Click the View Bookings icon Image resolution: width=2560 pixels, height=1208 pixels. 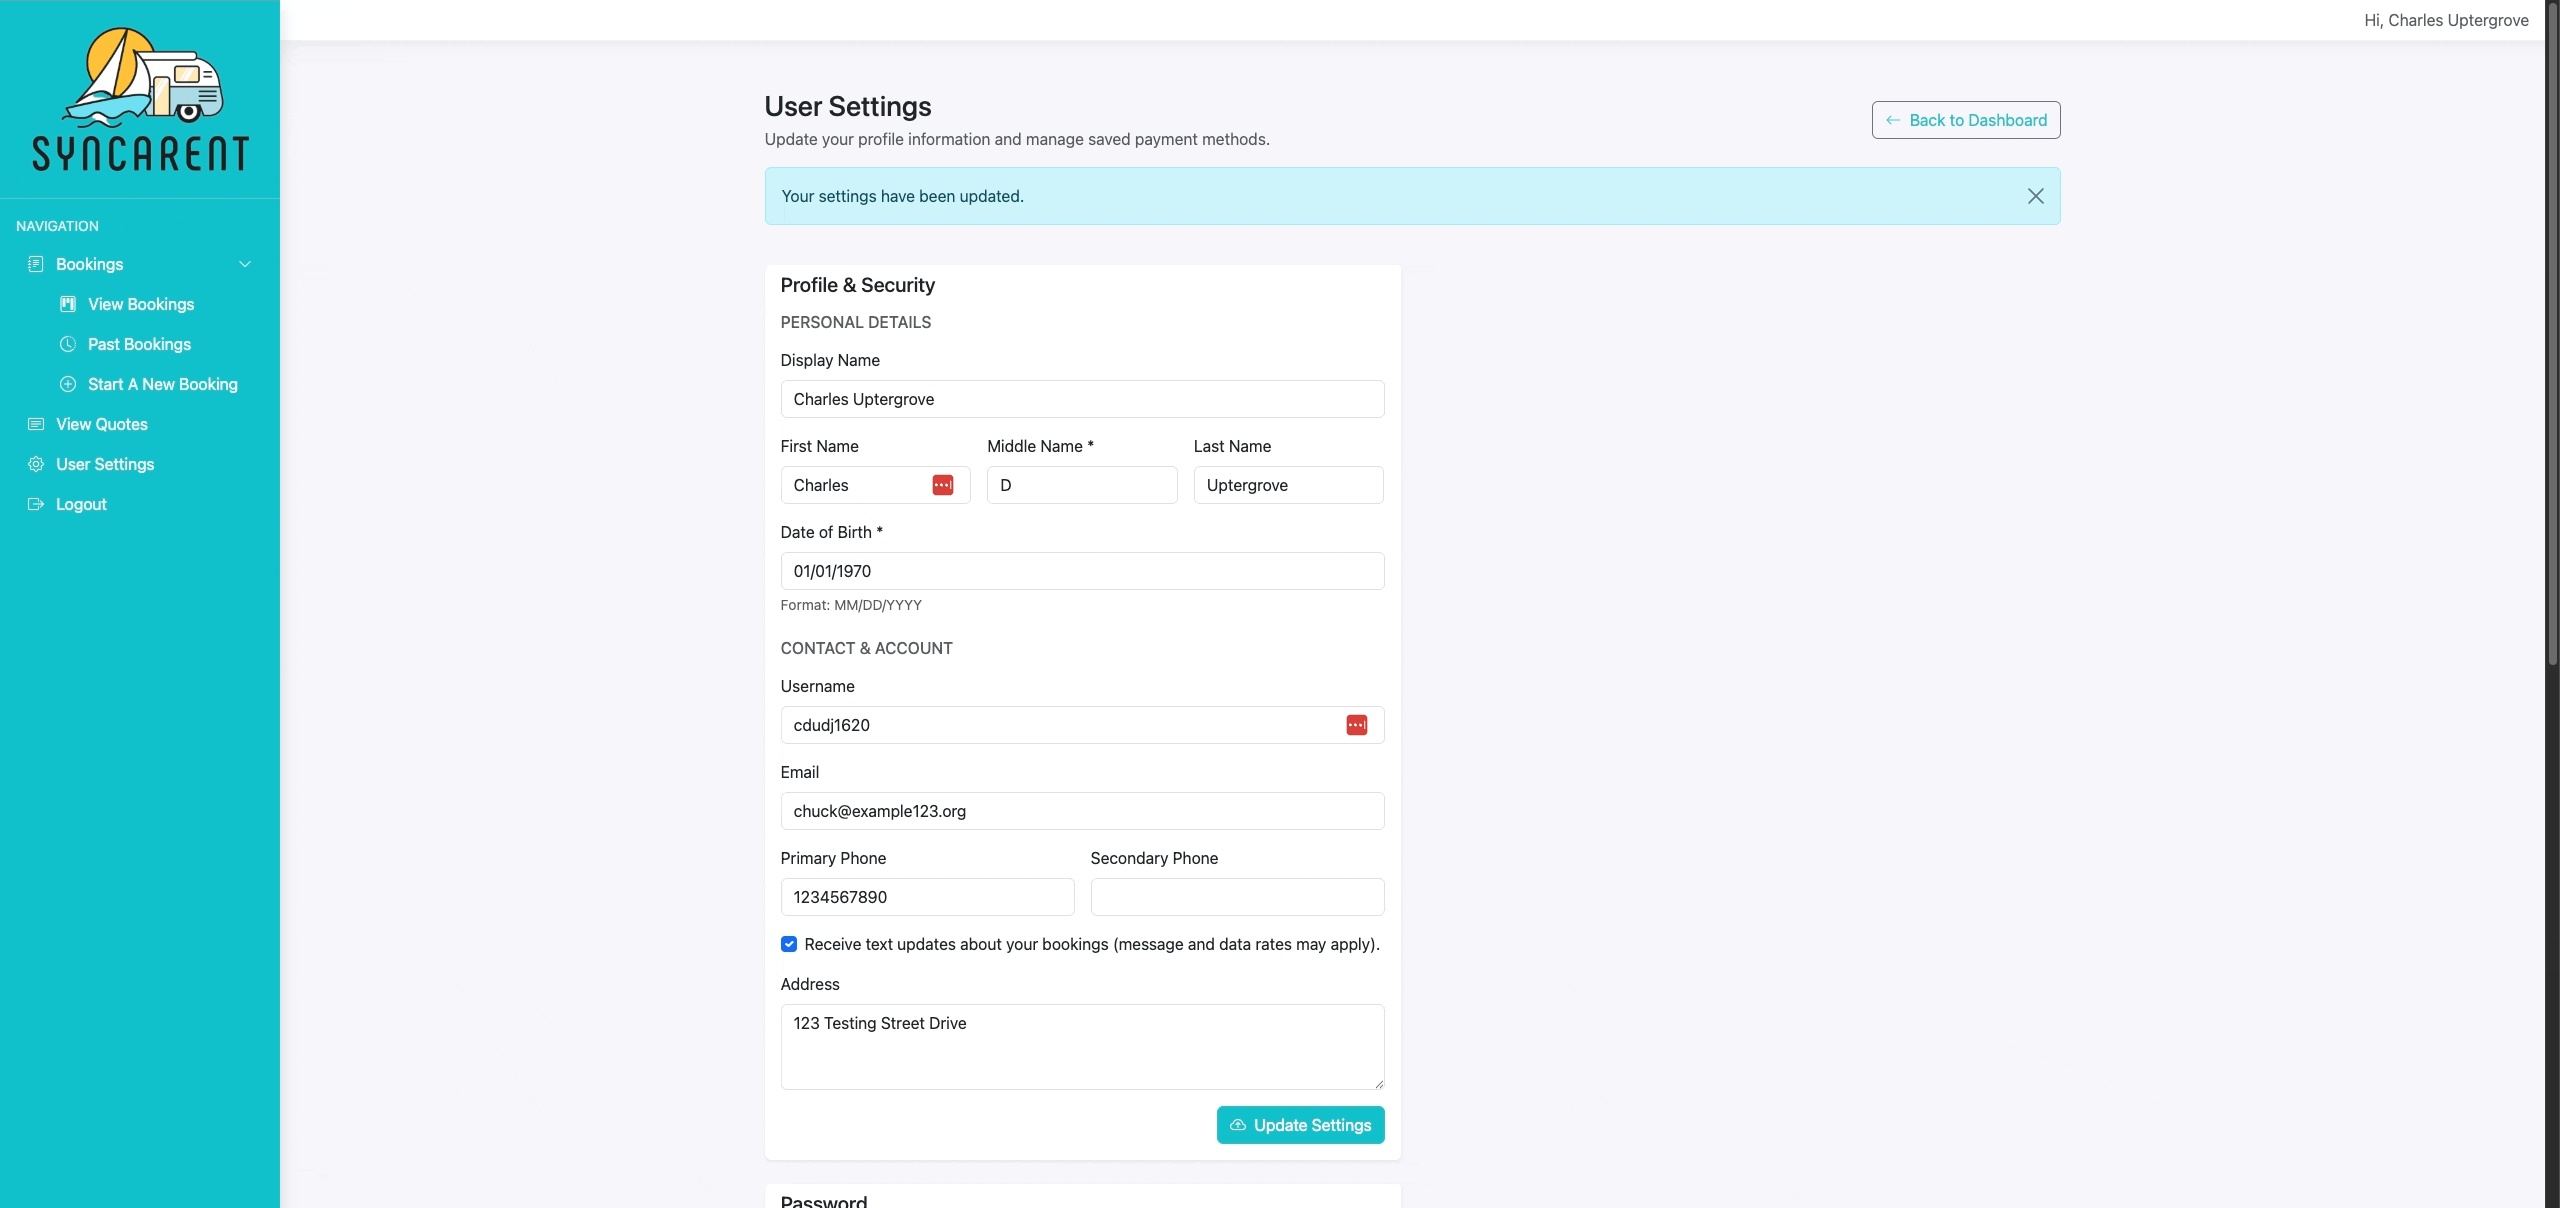tap(68, 304)
